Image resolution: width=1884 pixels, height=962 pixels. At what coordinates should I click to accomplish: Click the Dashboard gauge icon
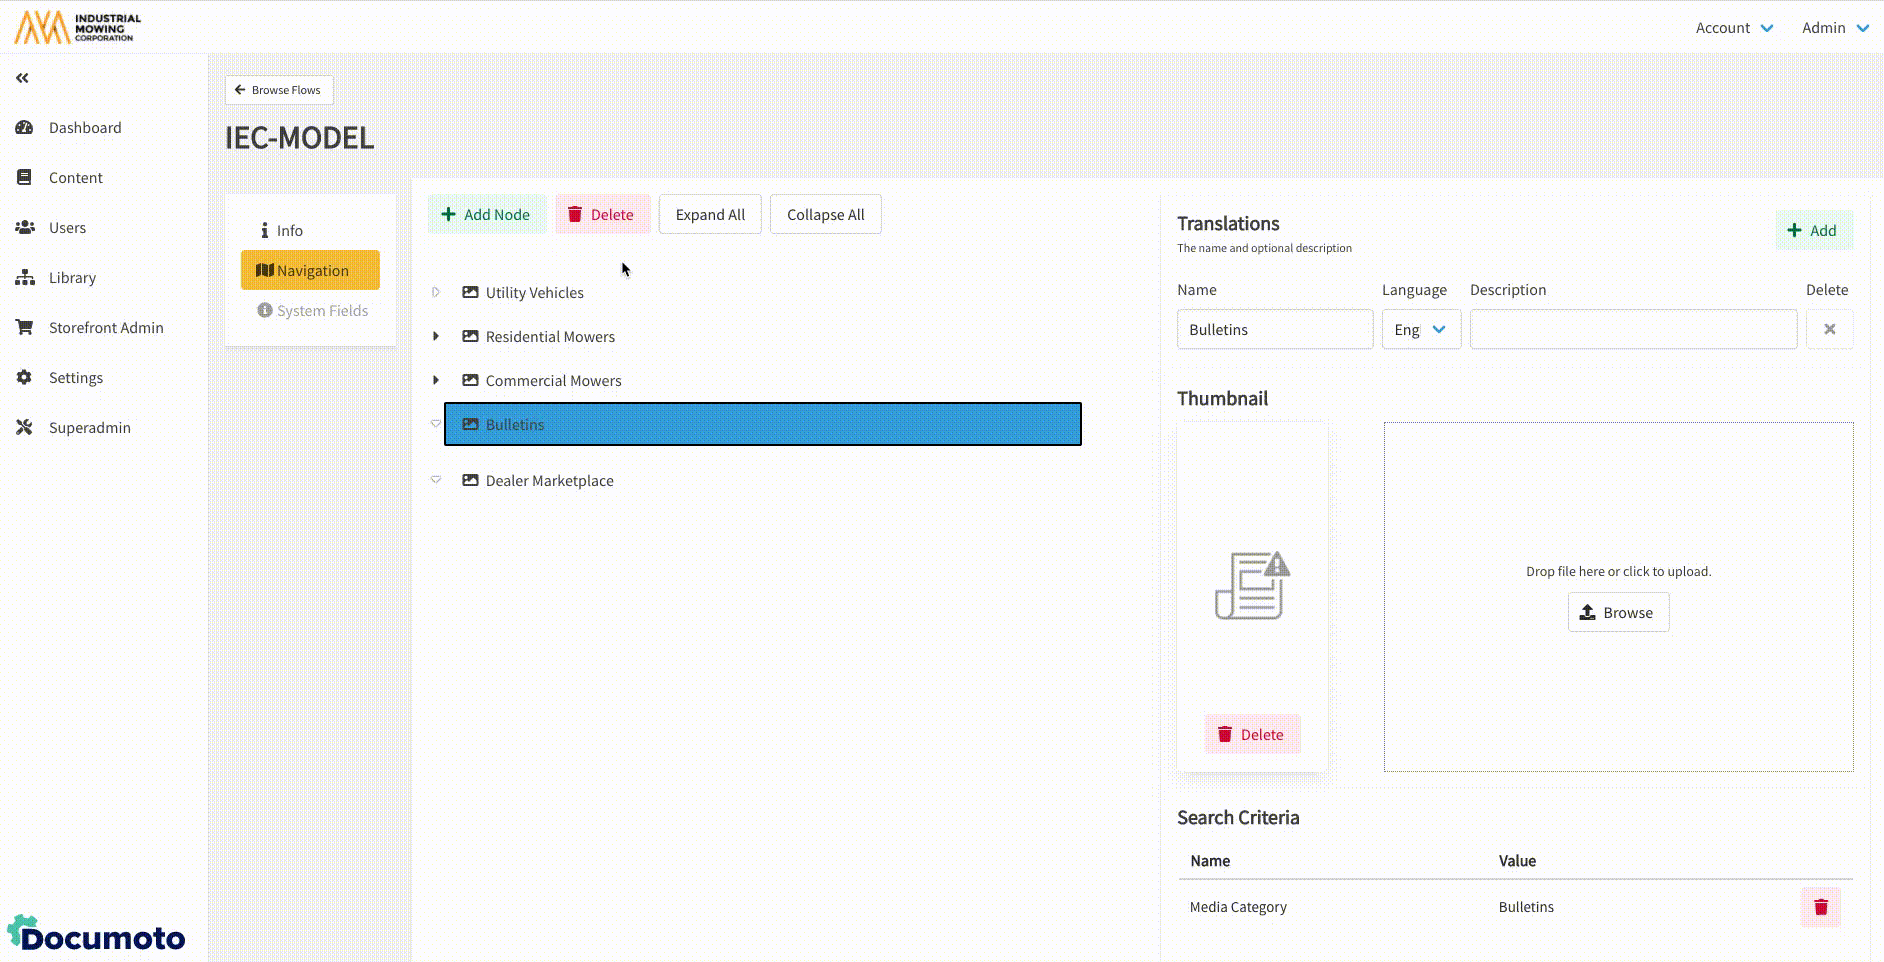click(25, 128)
